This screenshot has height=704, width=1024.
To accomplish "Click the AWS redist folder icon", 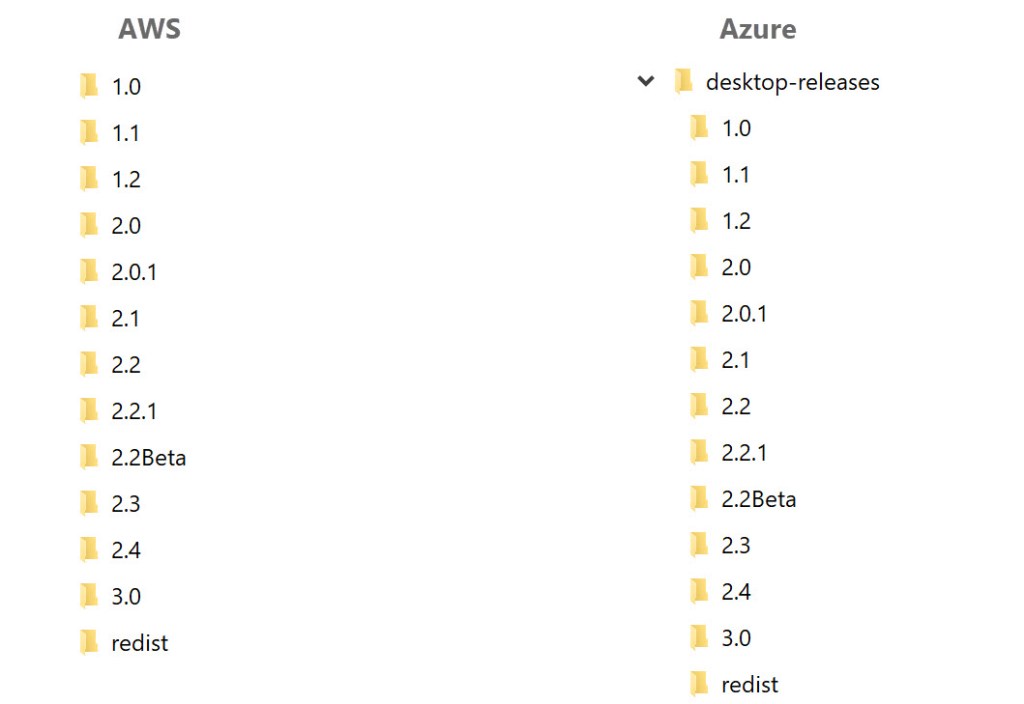I will click(90, 642).
